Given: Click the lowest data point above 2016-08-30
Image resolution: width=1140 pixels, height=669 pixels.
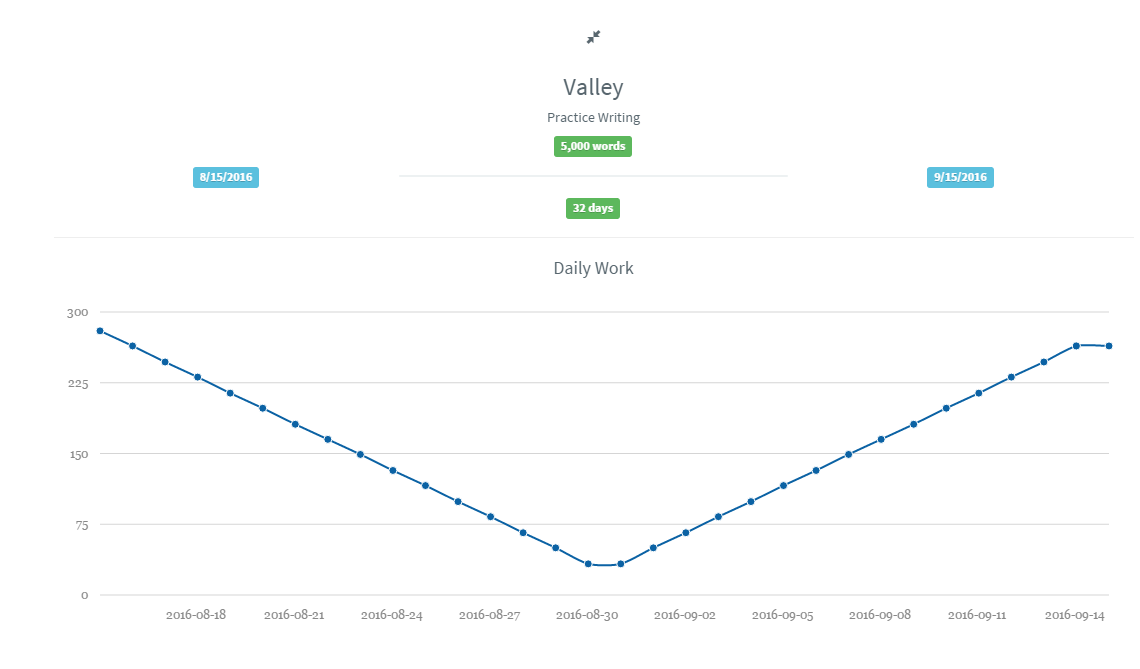Looking at the screenshot, I should (x=588, y=564).
